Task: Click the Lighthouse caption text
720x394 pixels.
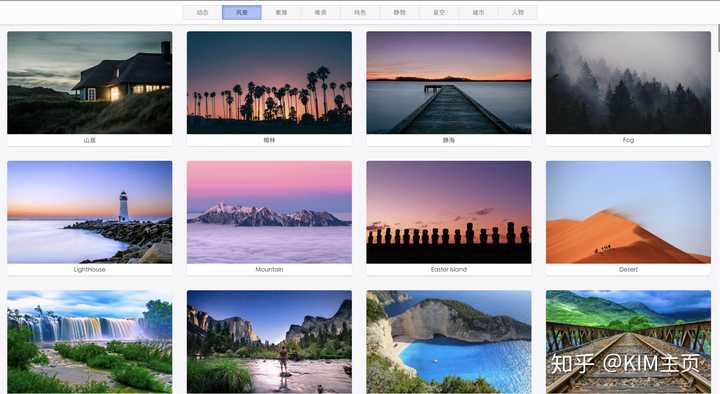Action: (90, 270)
